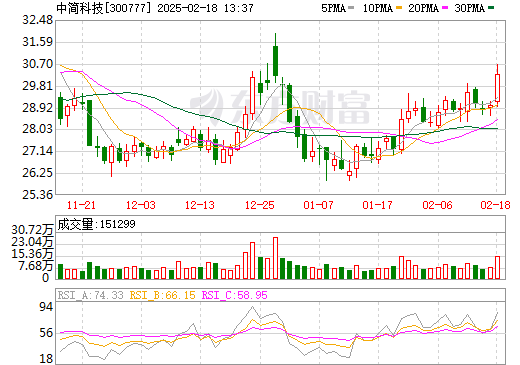Click the 94 RSI axis label
This screenshot has width=520, height=365.
click(x=46, y=307)
